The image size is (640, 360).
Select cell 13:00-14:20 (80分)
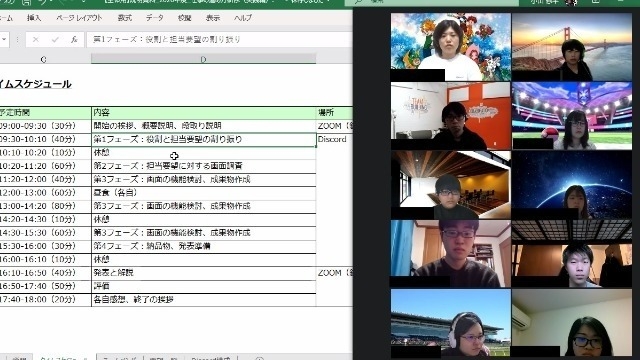point(45,206)
